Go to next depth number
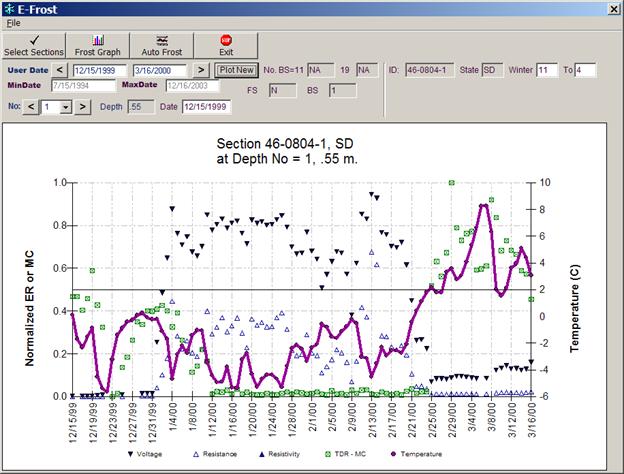Screen dimensions: 624x474 (82, 107)
